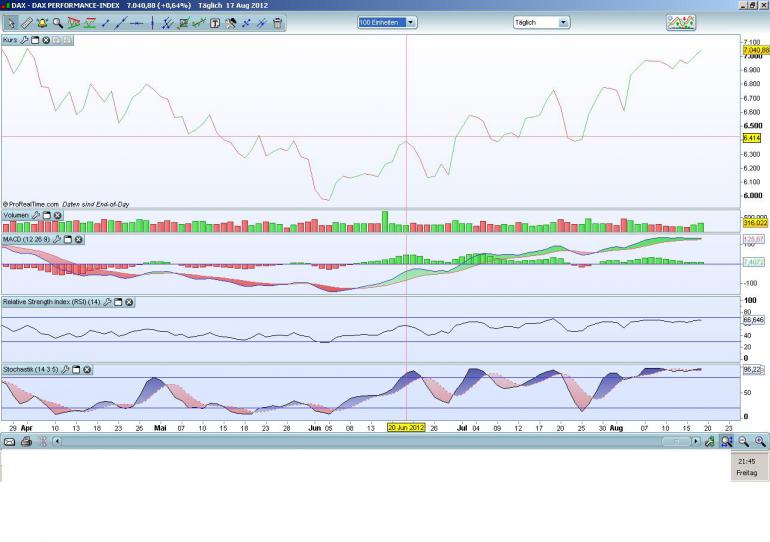Click the trash can delete icon
Viewport: 770px width, 542px height.
click(x=277, y=22)
